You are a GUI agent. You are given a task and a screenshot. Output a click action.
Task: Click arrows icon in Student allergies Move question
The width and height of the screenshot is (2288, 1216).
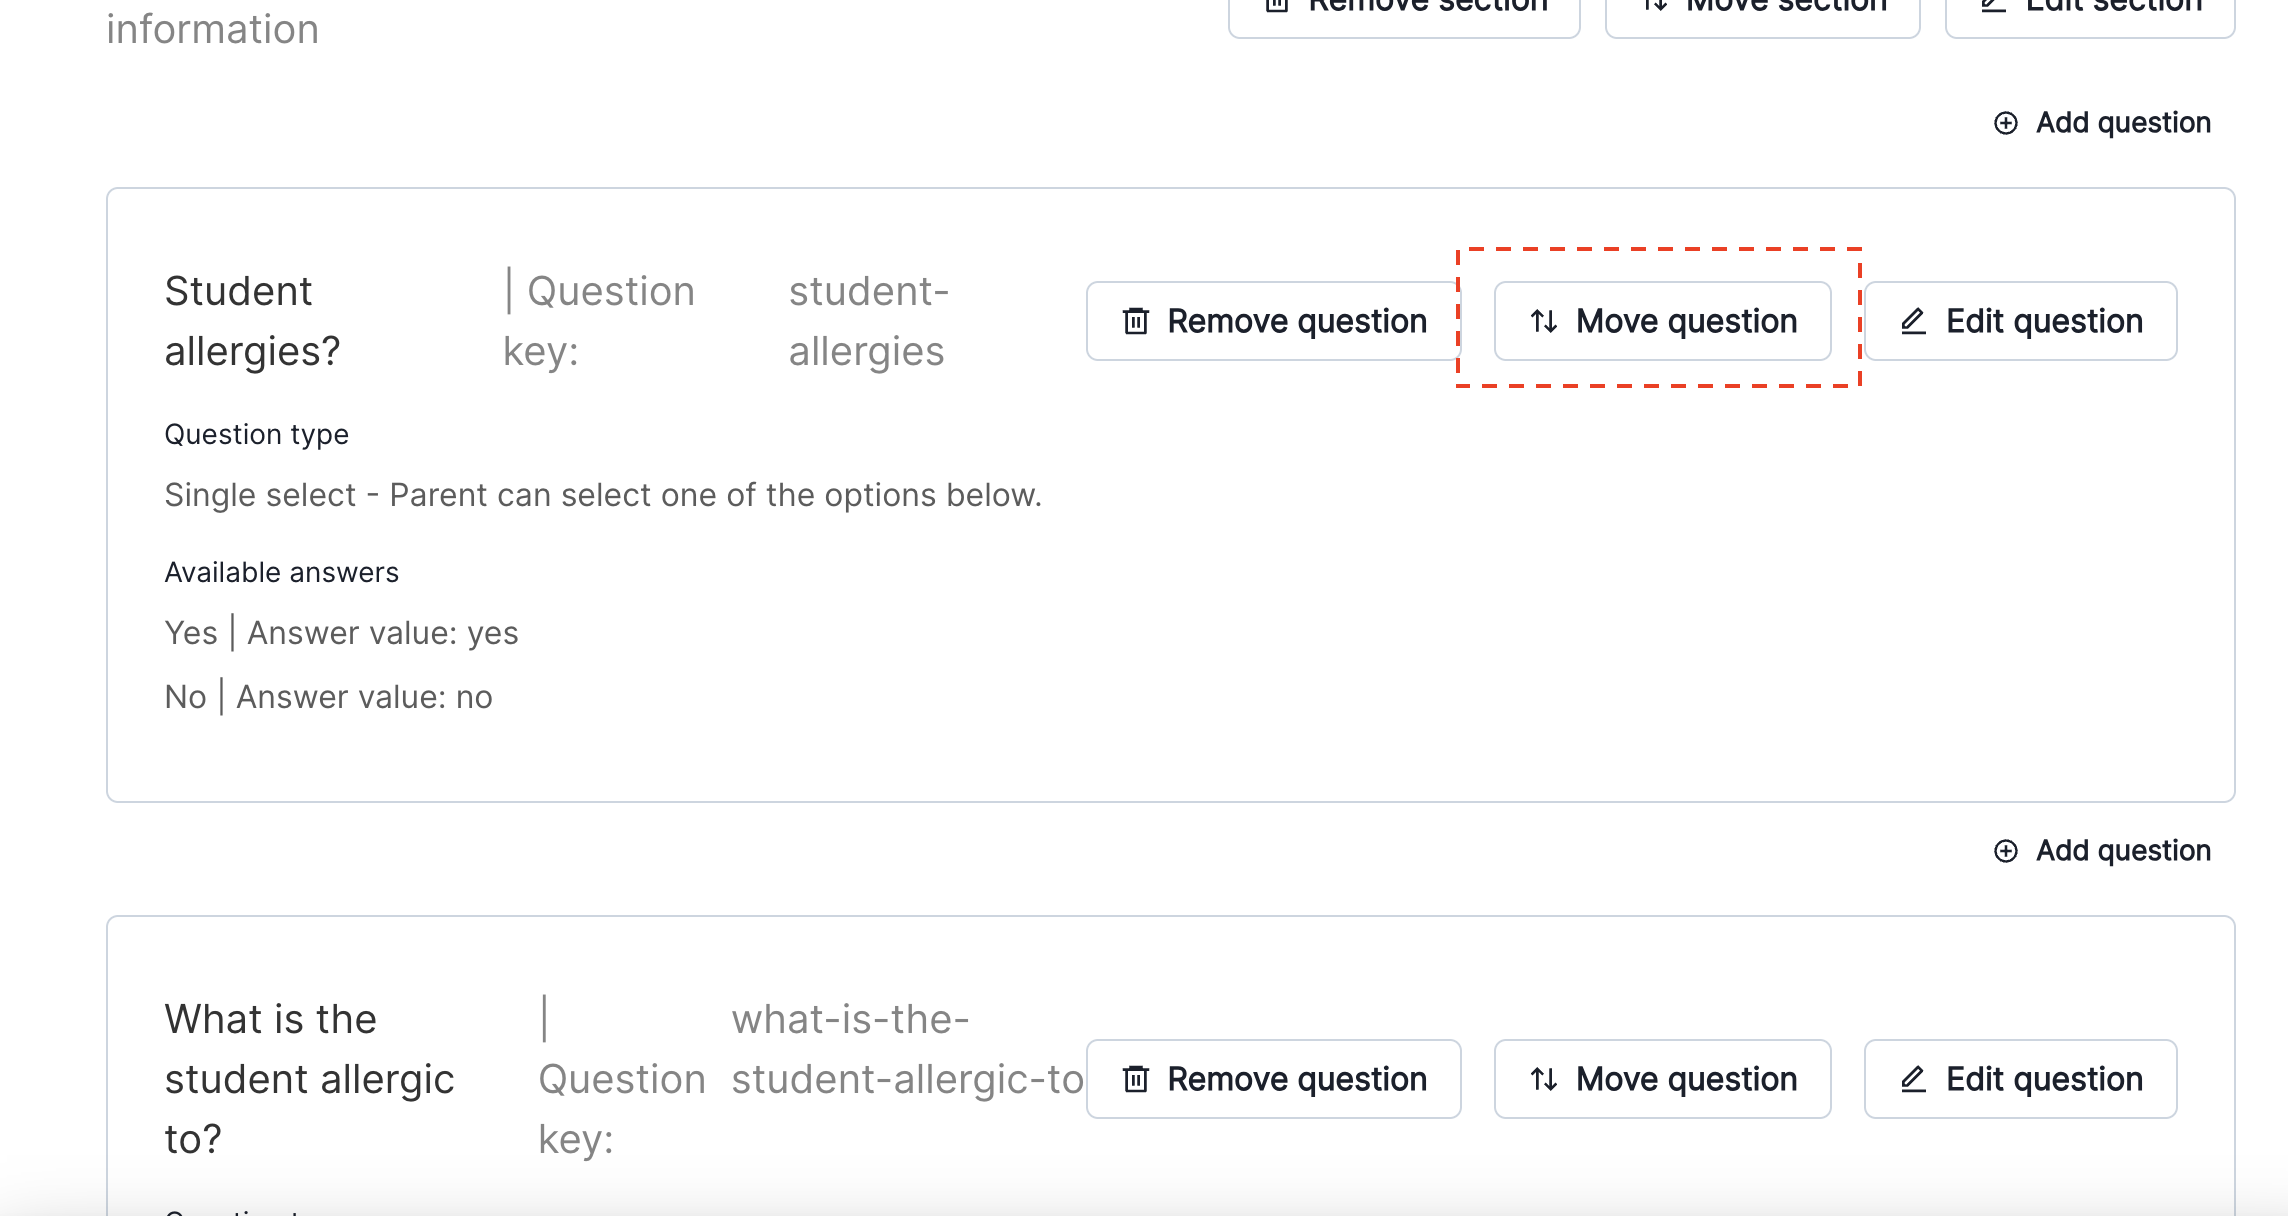click(x=1544, y=321)
